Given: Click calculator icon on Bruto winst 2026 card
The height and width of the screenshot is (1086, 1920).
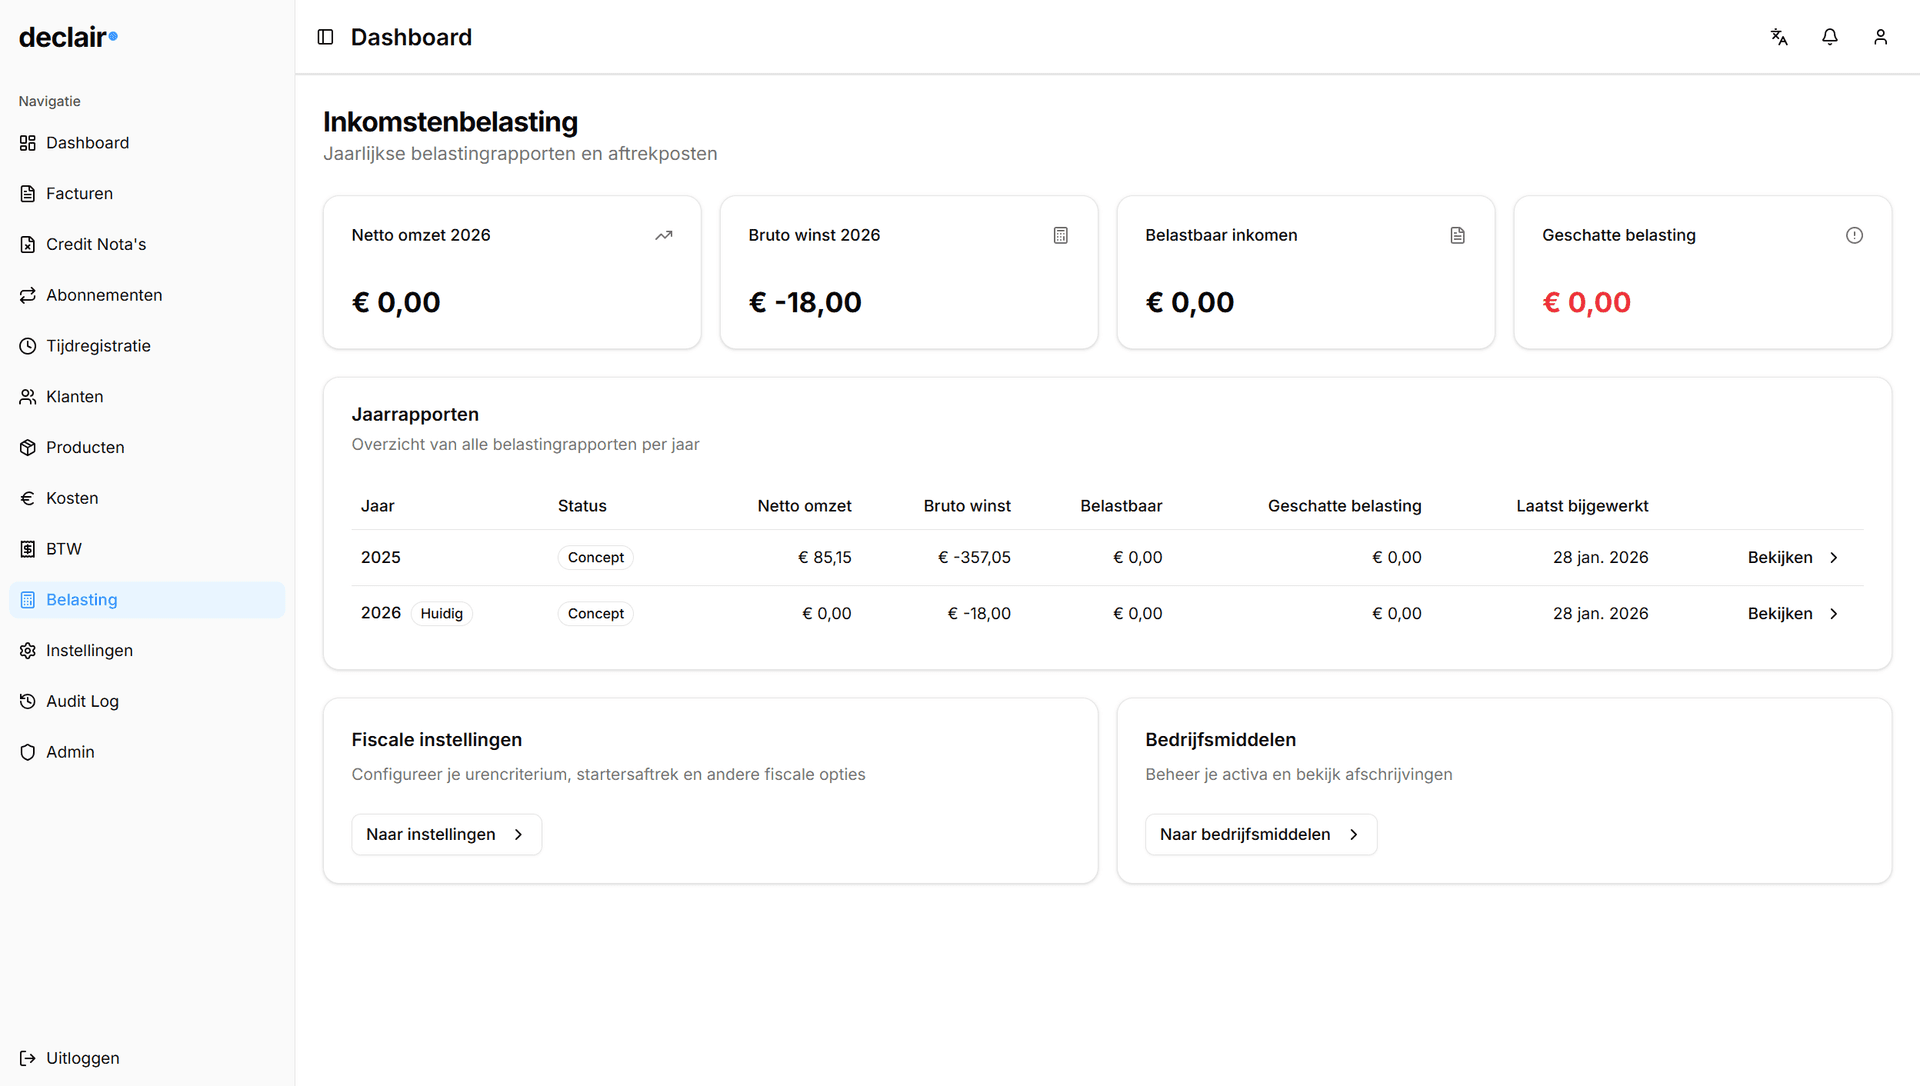Looking at the screenshot, I should (x=1061, y=236).
